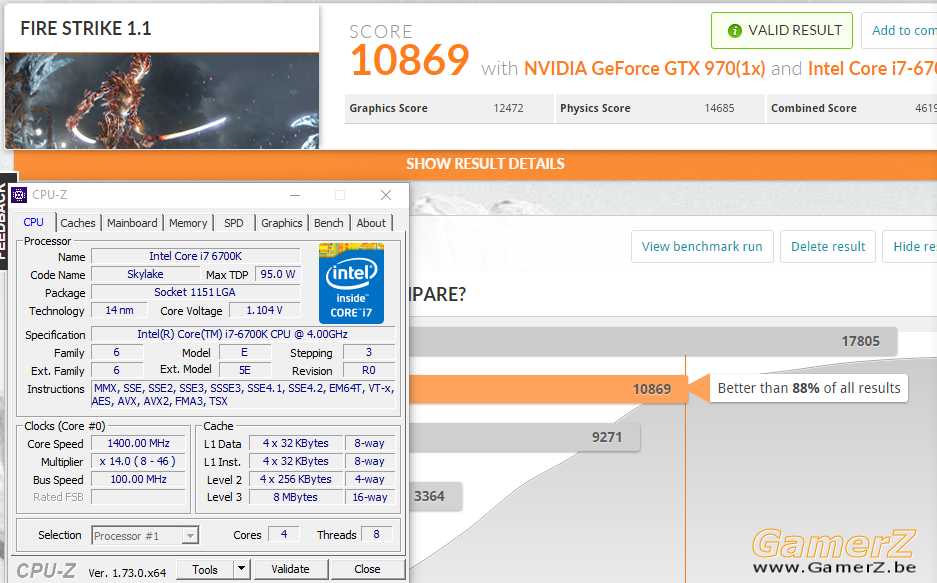Screen dimensions: 937x583
Task: Click the grey 17805 comparison bar
Action: pos(653,341)
